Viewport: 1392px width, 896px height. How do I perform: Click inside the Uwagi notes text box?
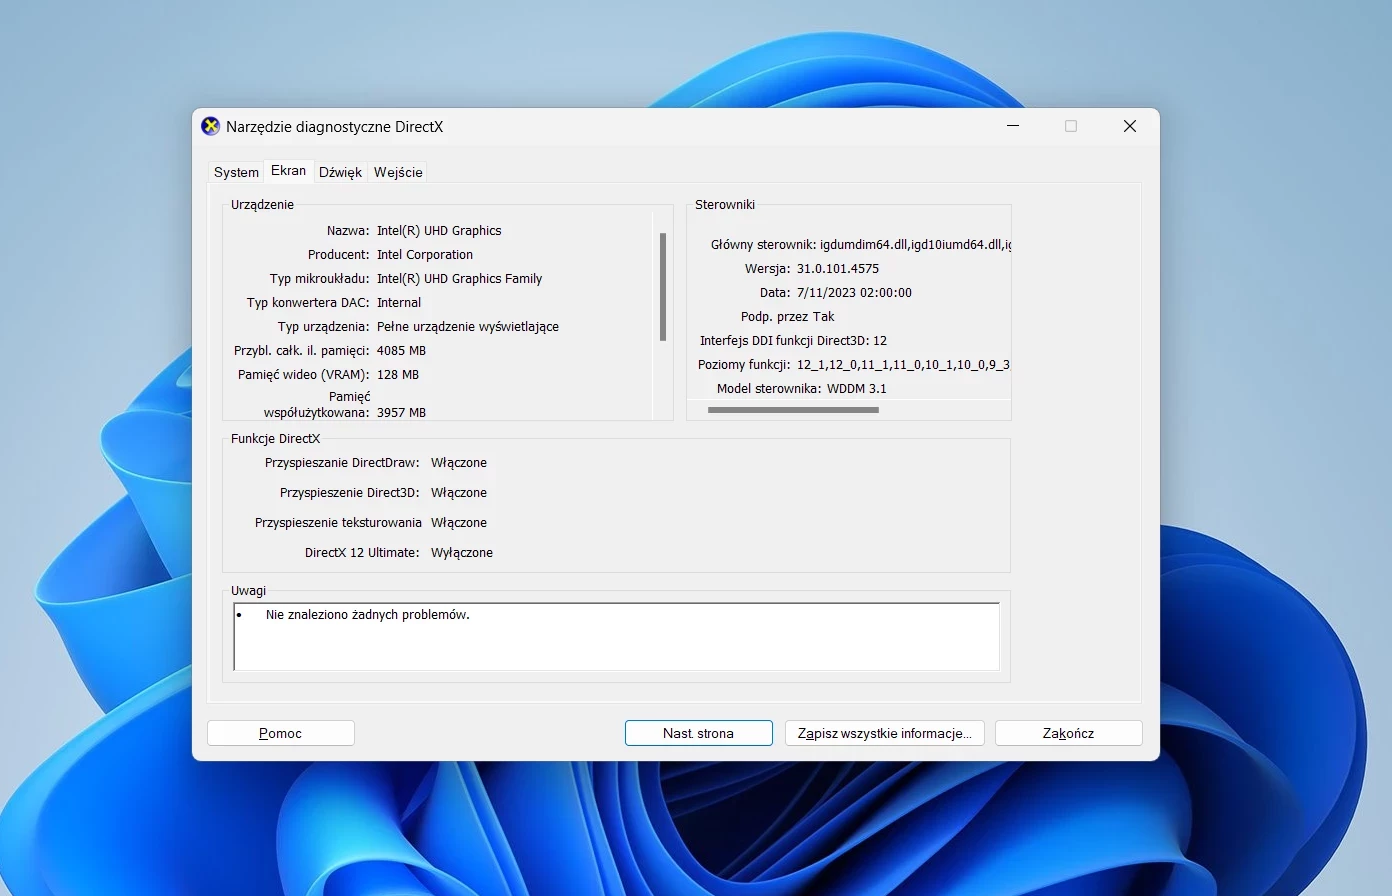616,636
